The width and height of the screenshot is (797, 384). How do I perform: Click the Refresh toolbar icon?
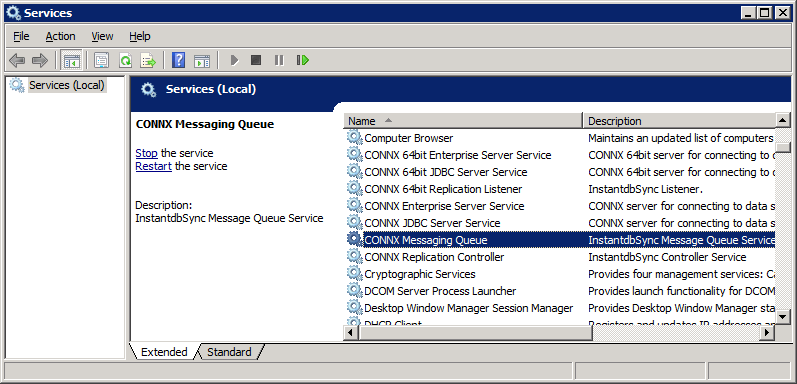click(125, 61)
